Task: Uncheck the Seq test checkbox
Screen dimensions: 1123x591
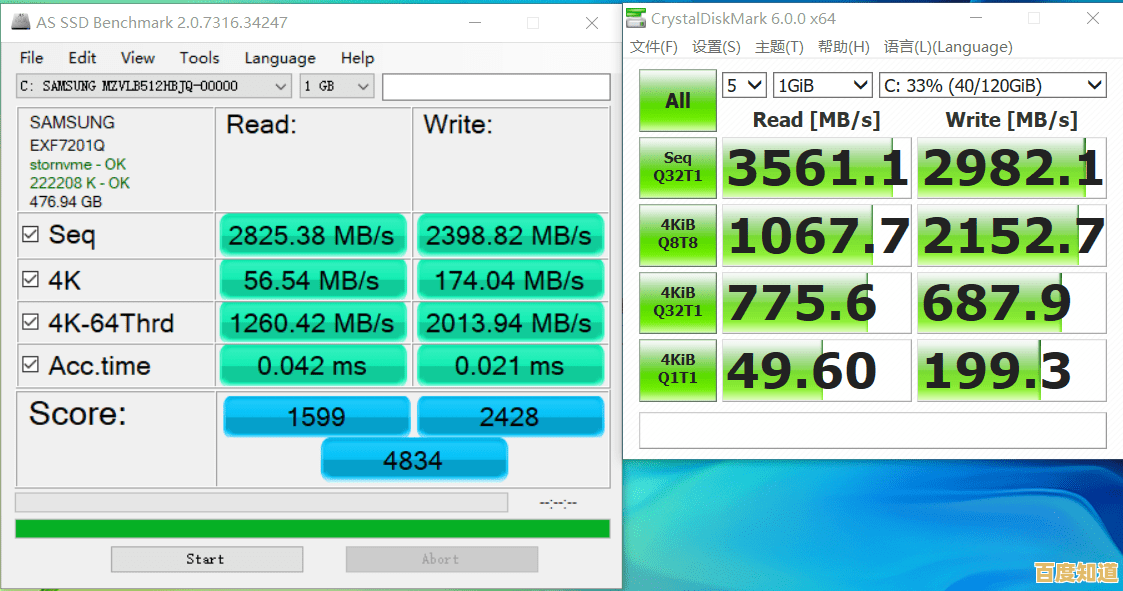Action: [31, 235]
